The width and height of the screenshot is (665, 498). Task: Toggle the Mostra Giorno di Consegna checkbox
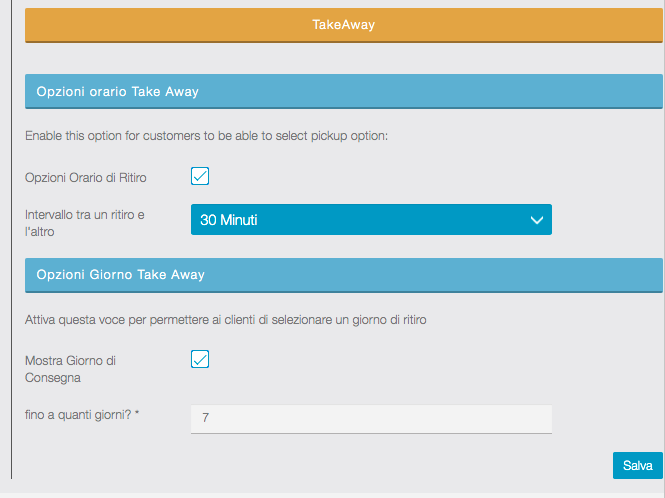(x=200, y=359)
